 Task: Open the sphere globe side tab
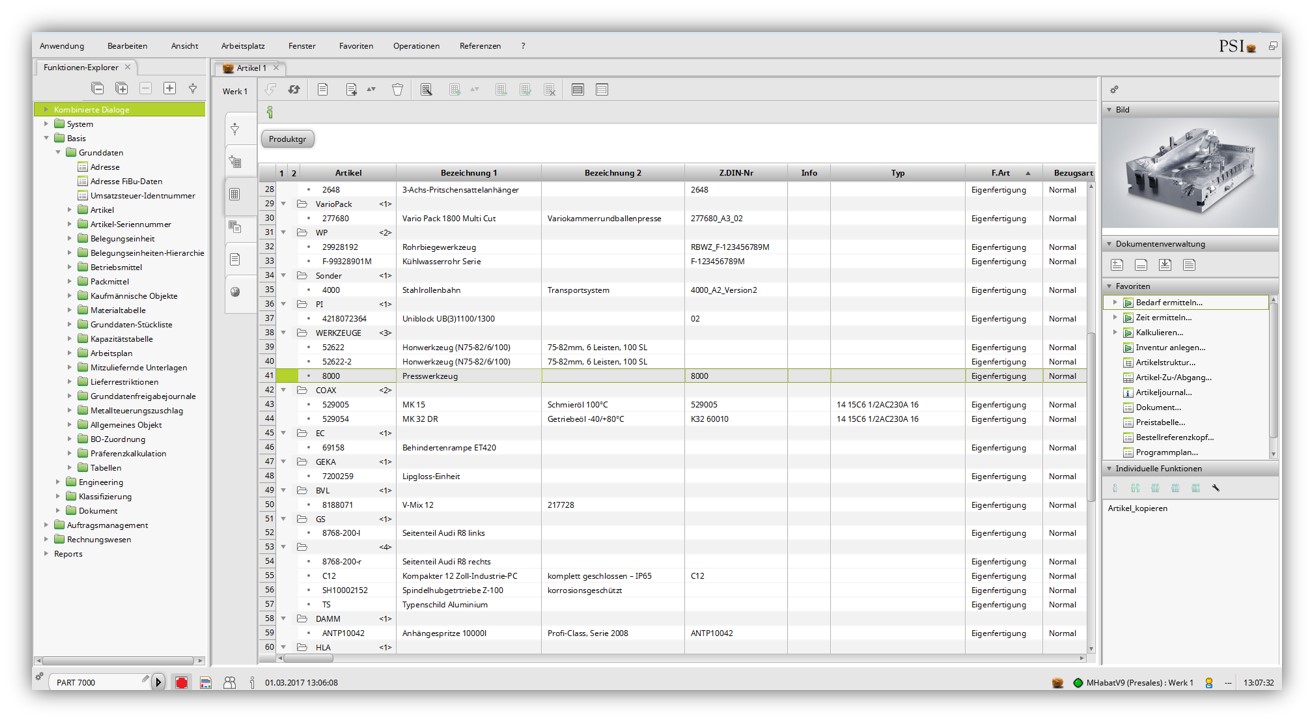click(235, 292)
